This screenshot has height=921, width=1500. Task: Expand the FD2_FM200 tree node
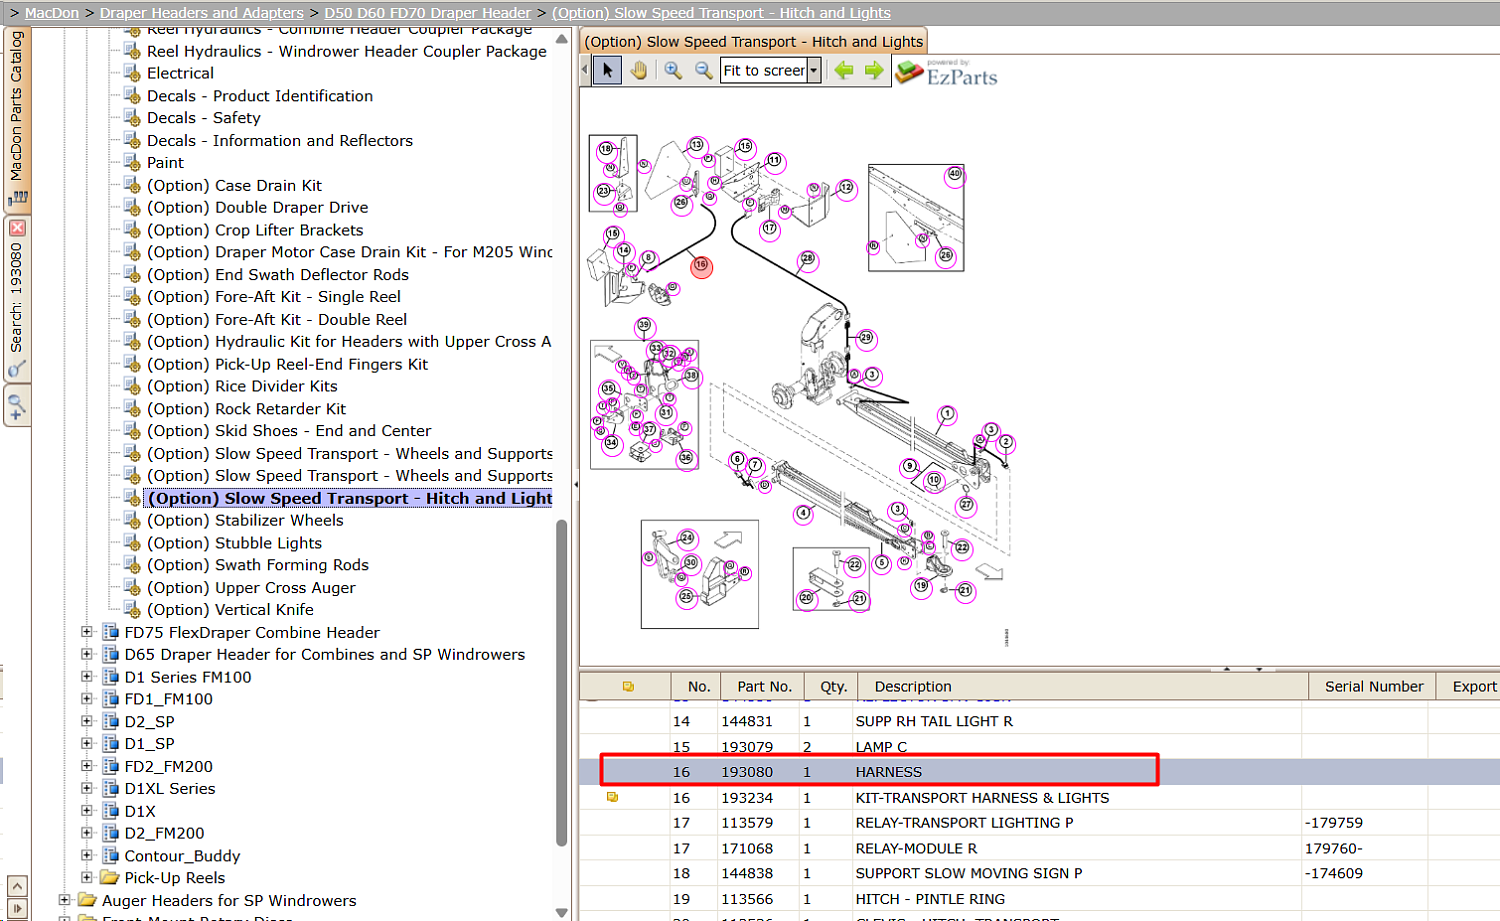tap(87, 766)
